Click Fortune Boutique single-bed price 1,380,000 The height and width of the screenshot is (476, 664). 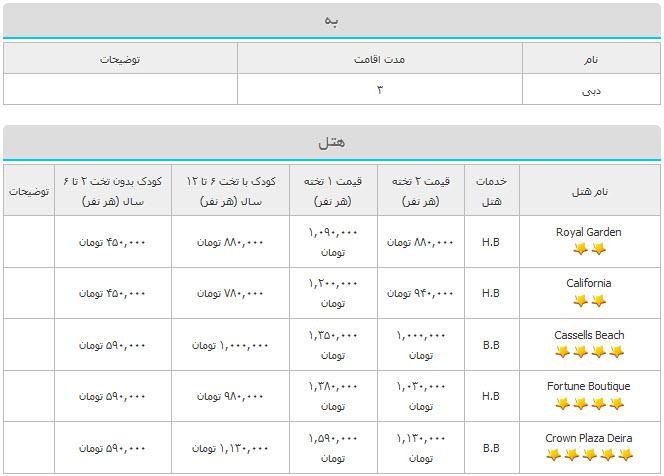point(333,396)
